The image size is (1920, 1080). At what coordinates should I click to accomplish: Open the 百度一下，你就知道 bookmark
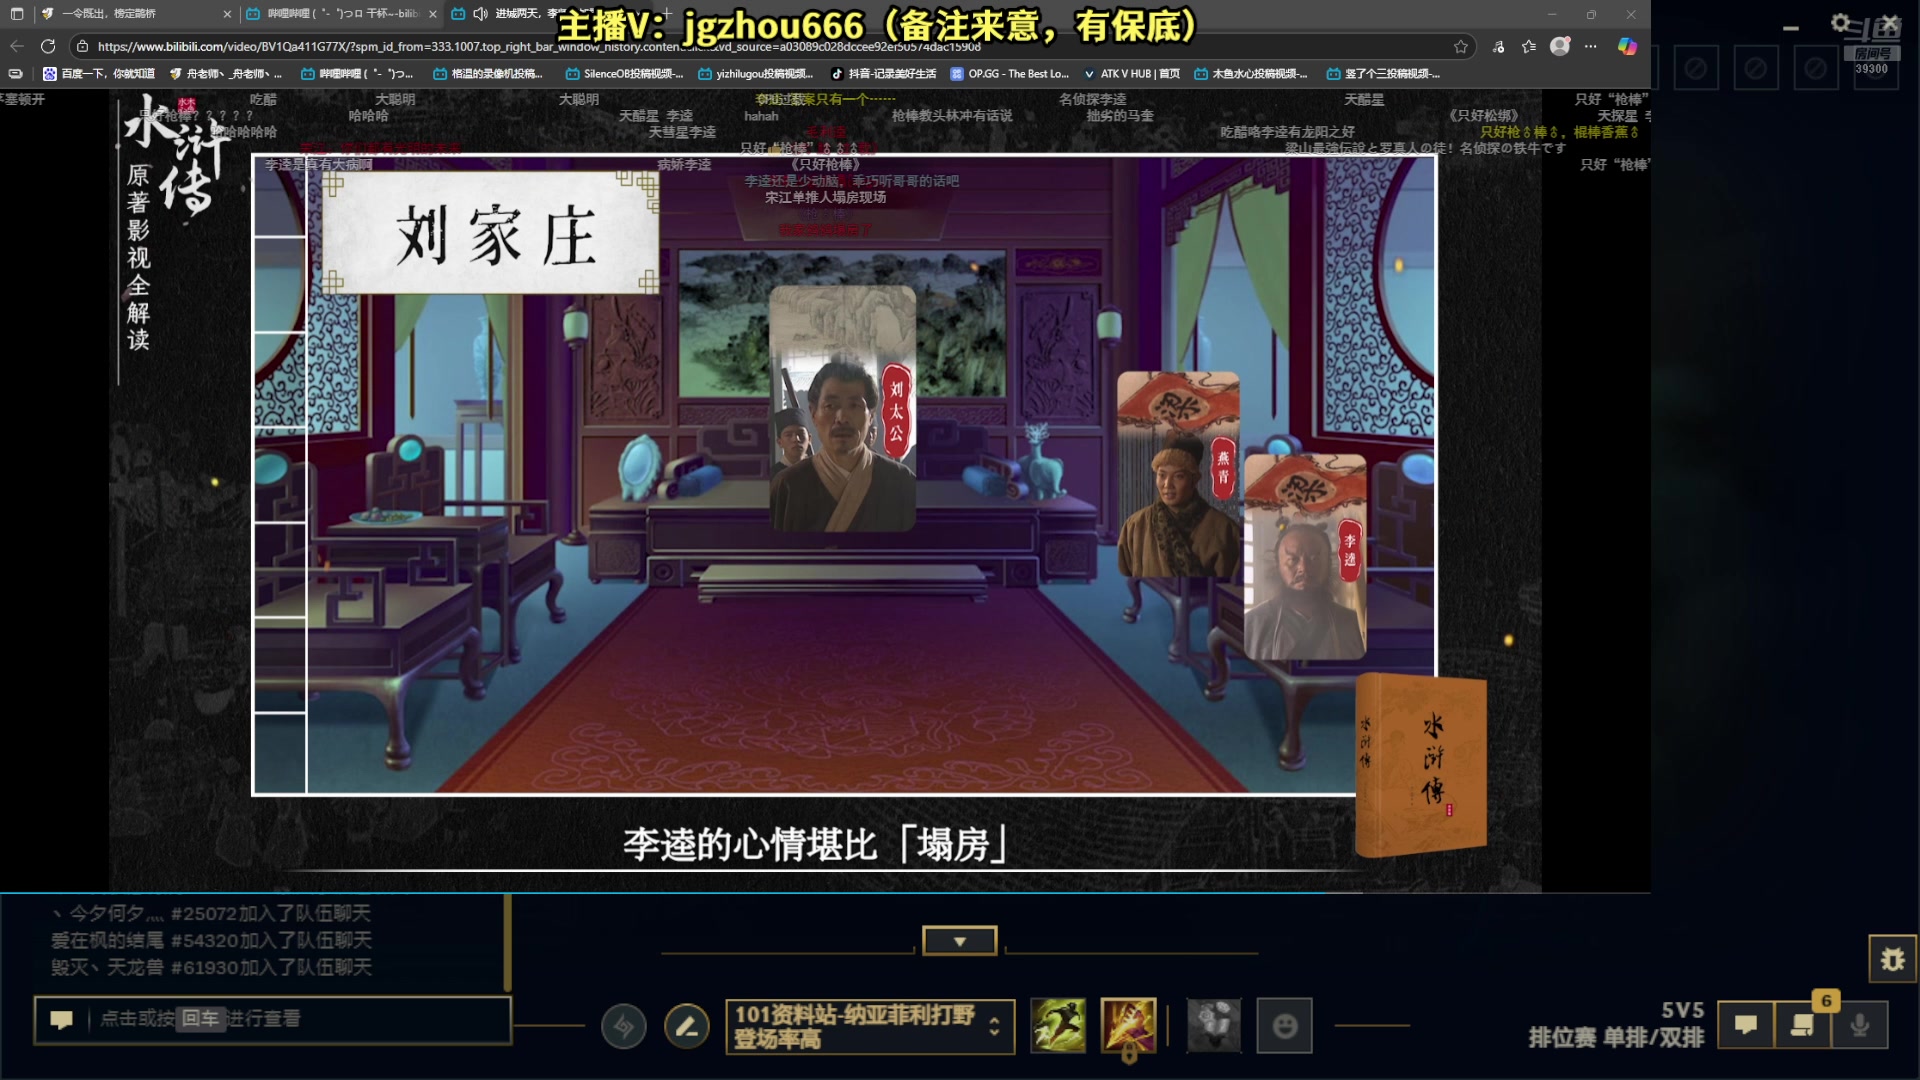coord(99,73)
